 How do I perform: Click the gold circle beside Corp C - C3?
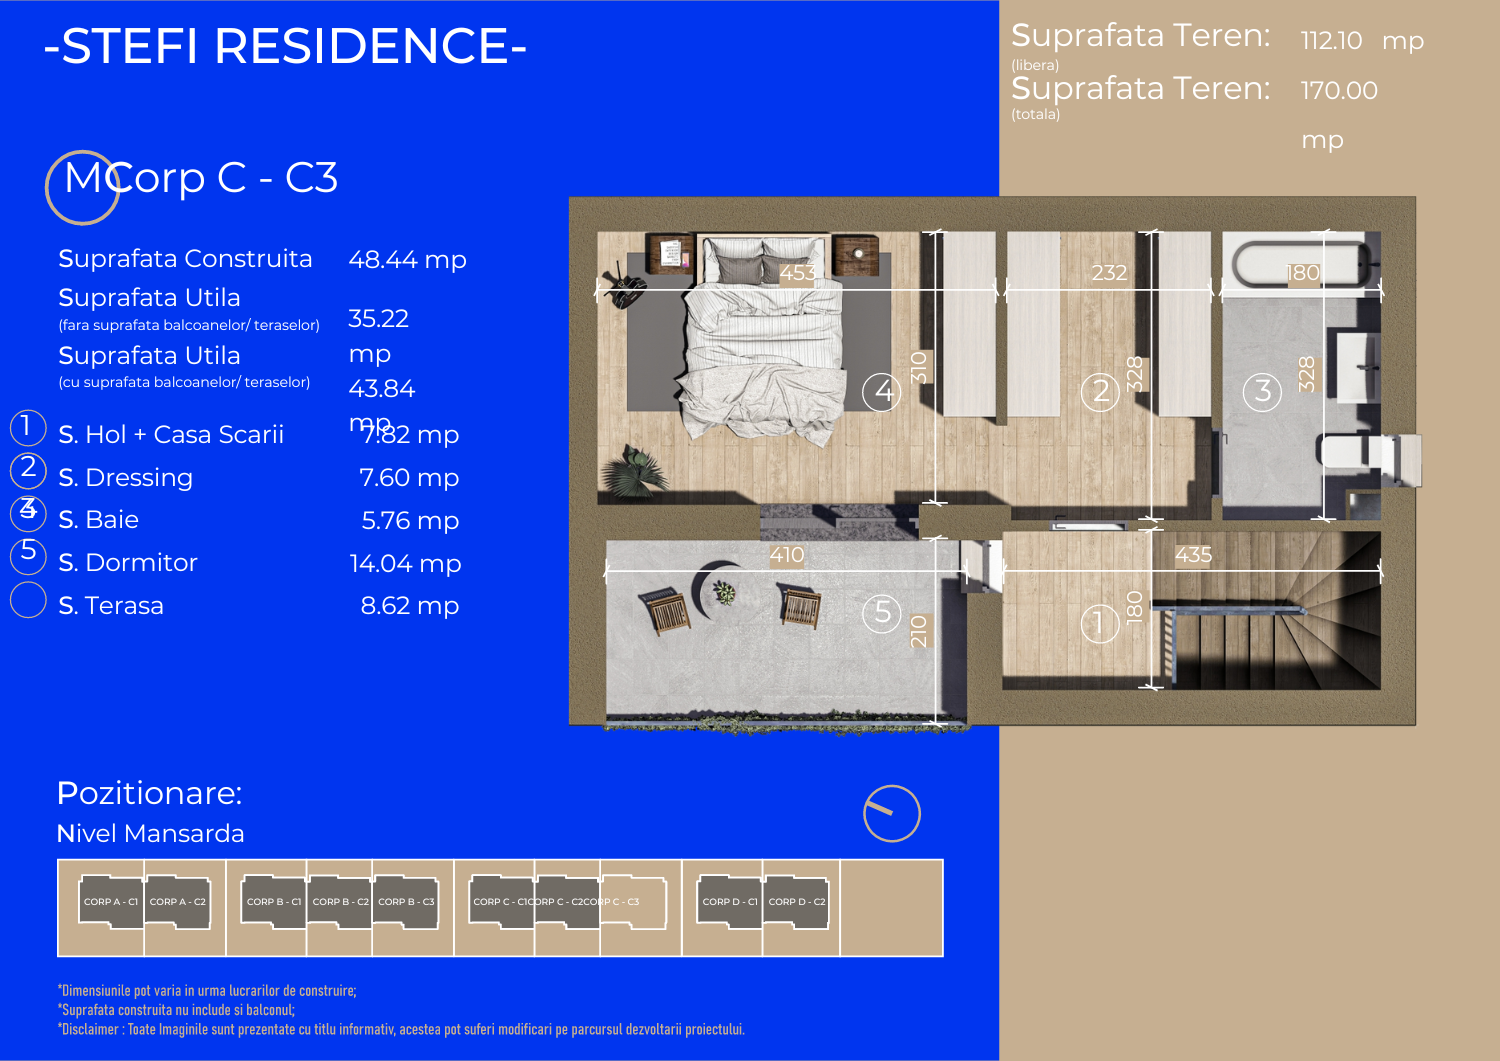click(82, 187)
